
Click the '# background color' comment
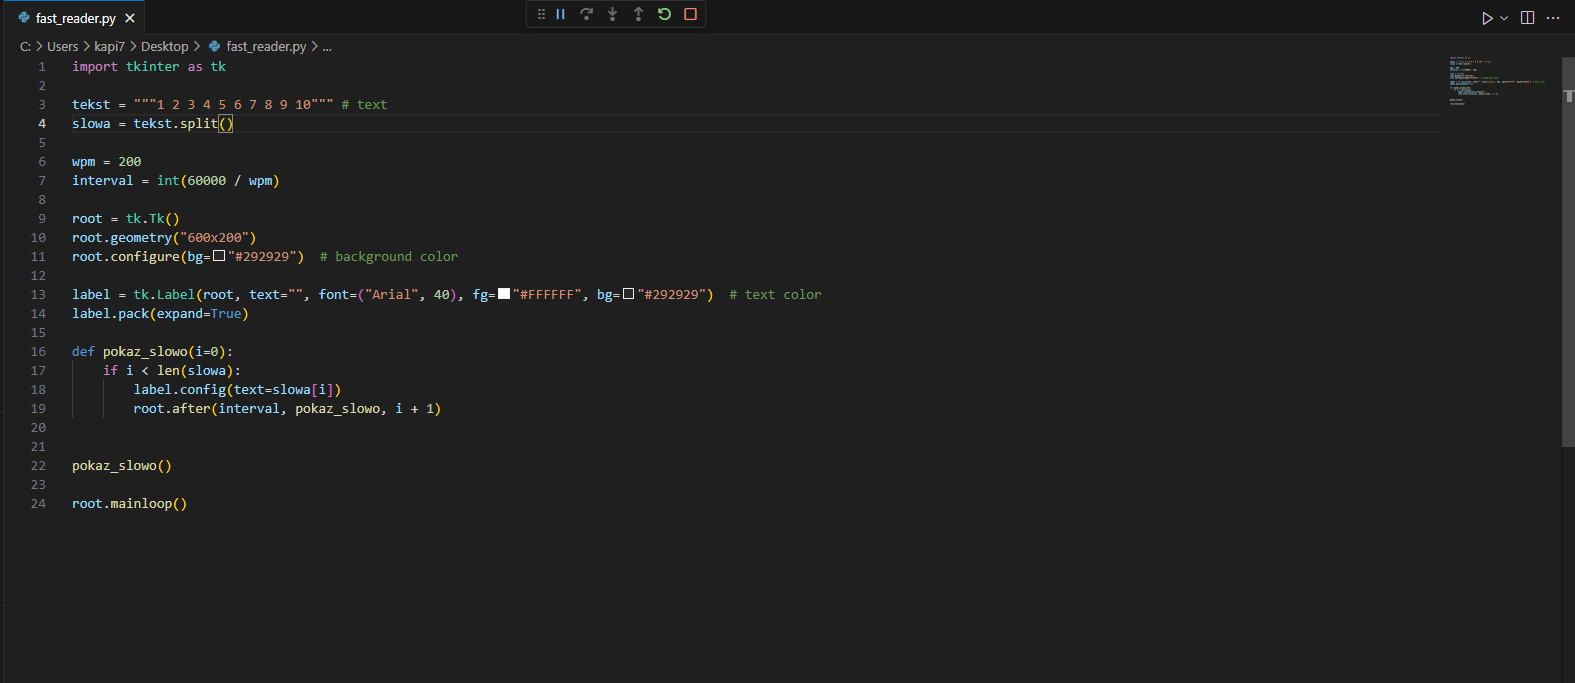click(389, 256)
